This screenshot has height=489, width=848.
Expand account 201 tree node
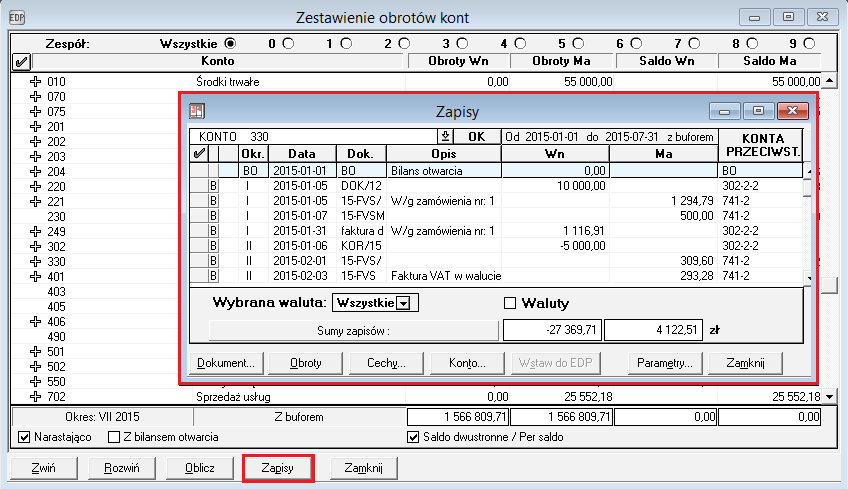point(36,127)
